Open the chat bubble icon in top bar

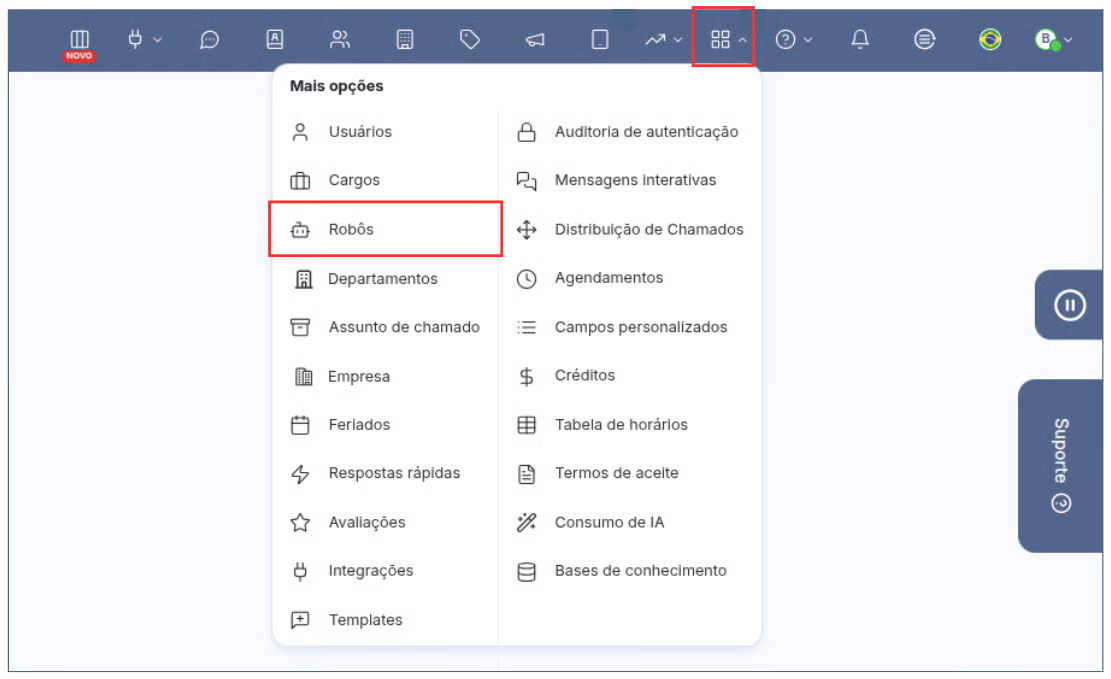pos(209,40)
